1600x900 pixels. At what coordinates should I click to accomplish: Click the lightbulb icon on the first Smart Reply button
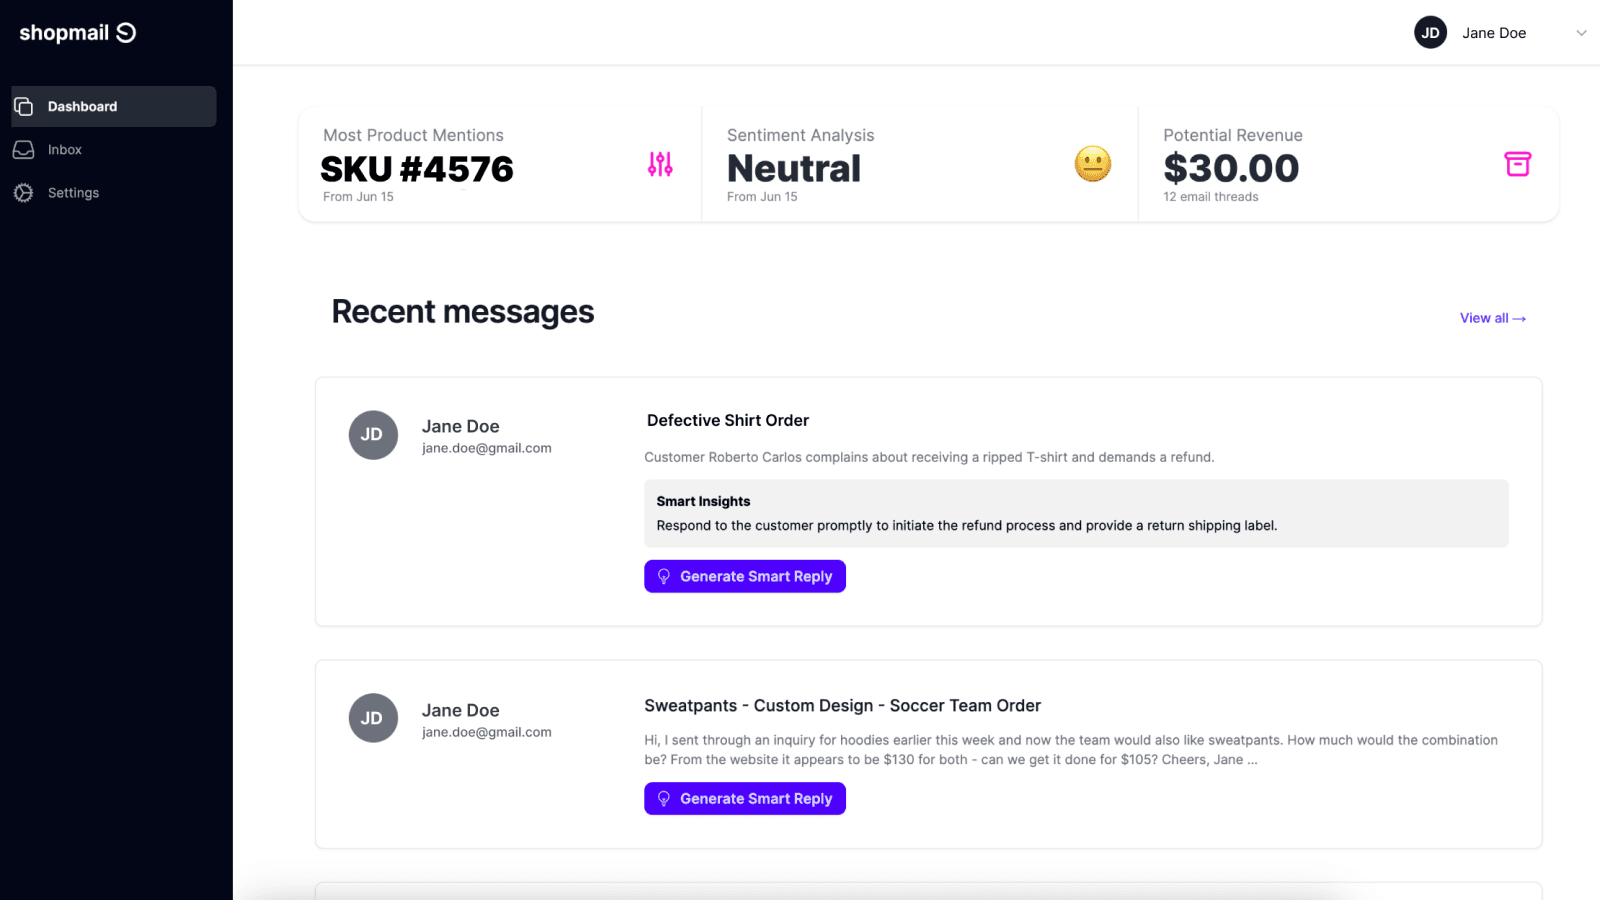[x=665, y=576]
